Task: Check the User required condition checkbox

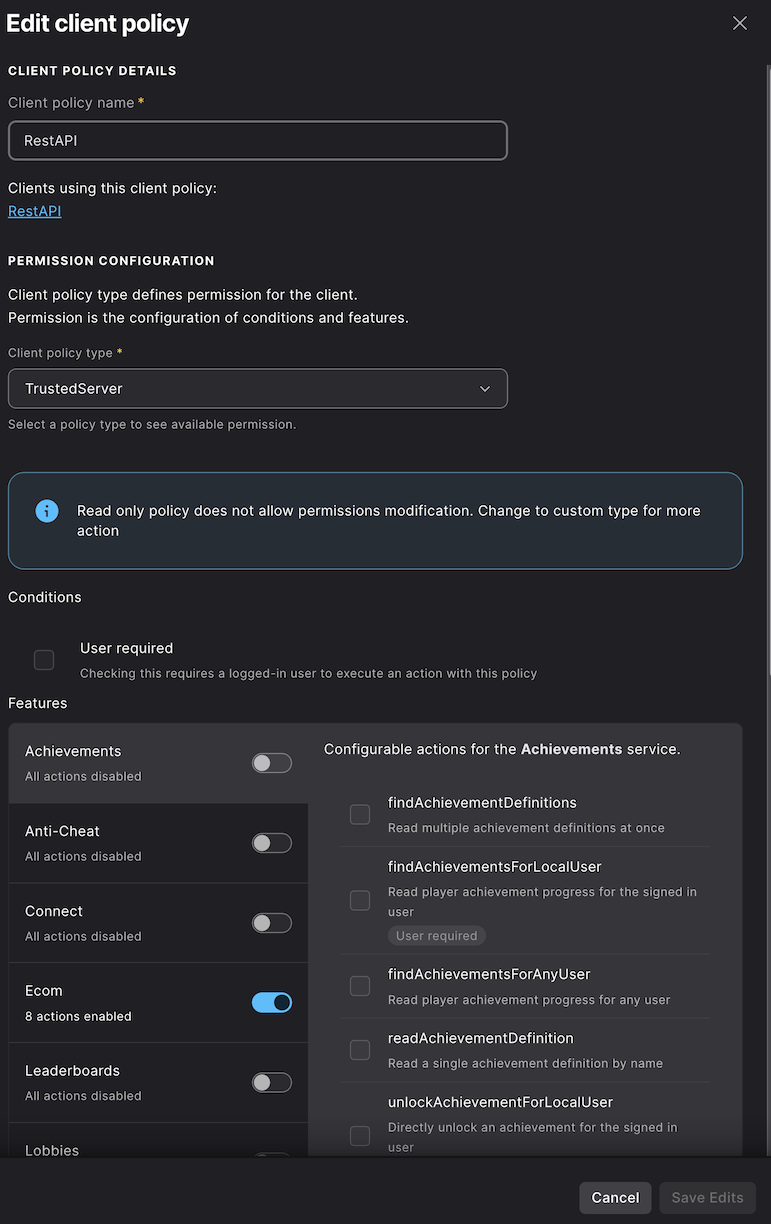Action: click(44, 660)
